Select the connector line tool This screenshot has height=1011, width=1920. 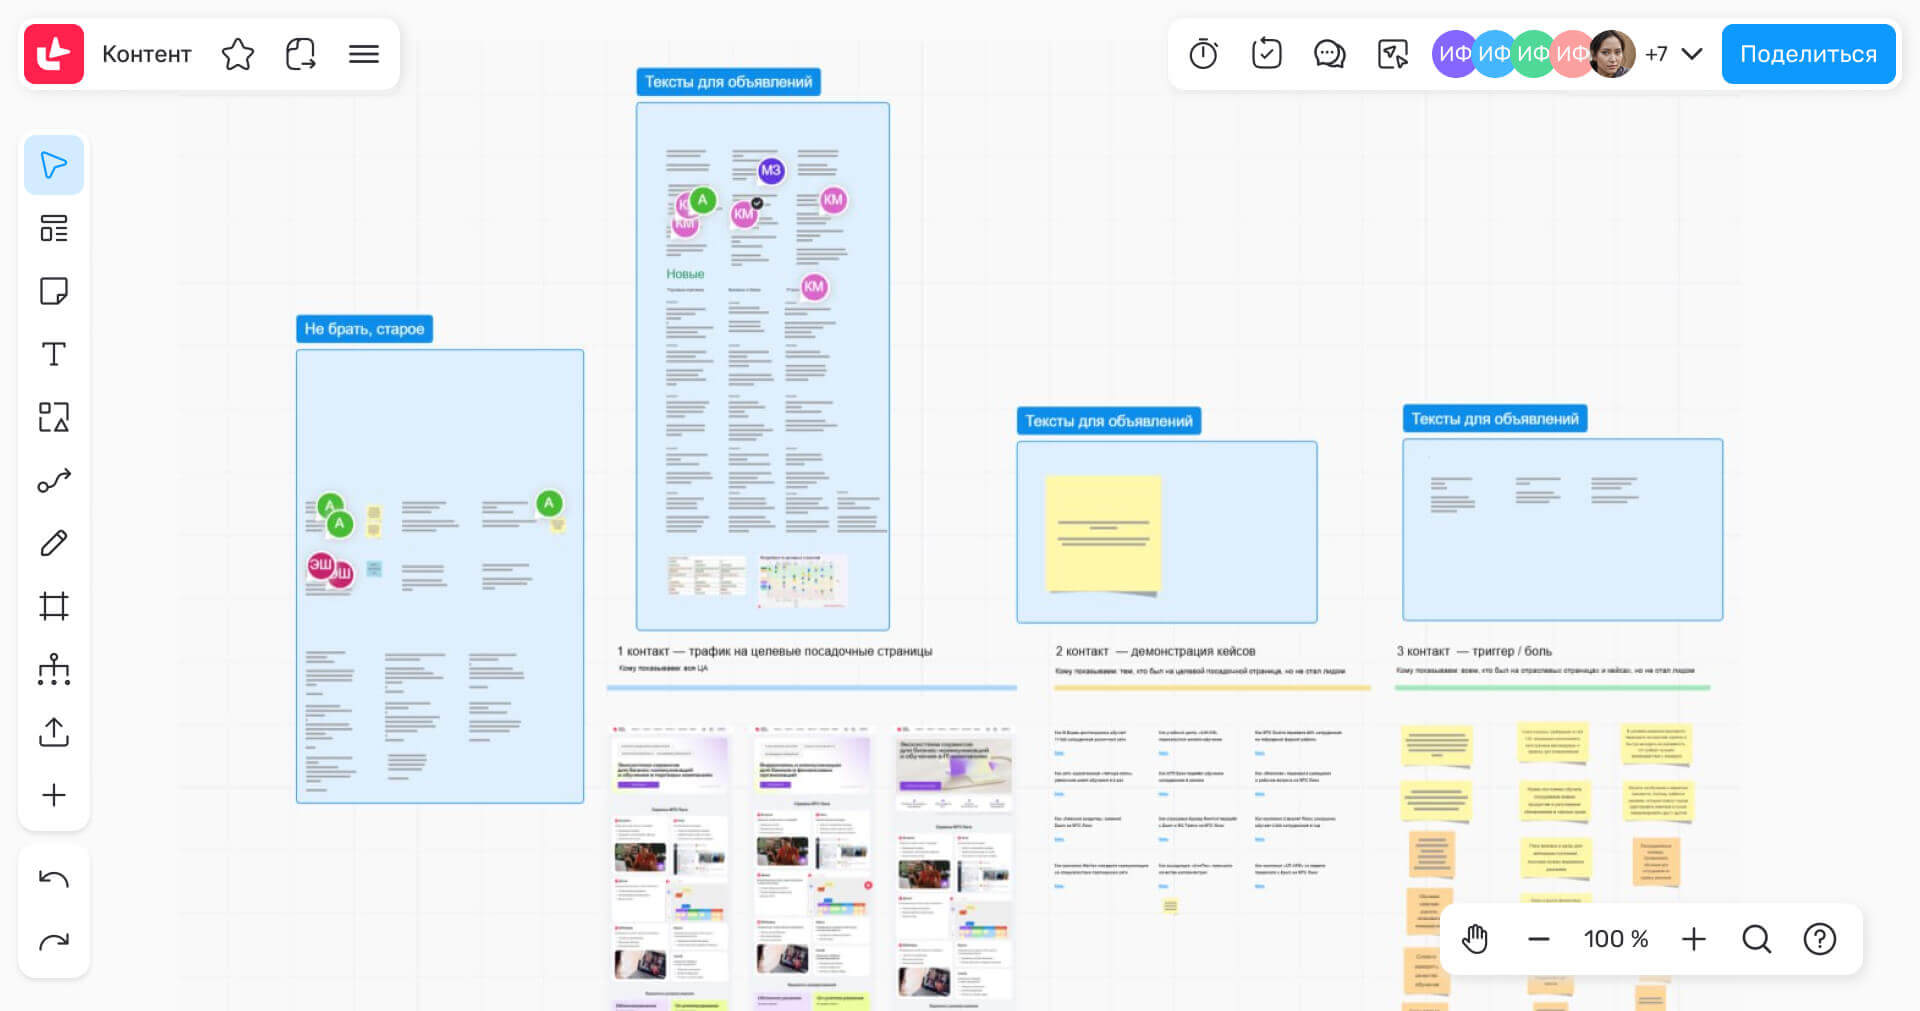tap(54, 481)
